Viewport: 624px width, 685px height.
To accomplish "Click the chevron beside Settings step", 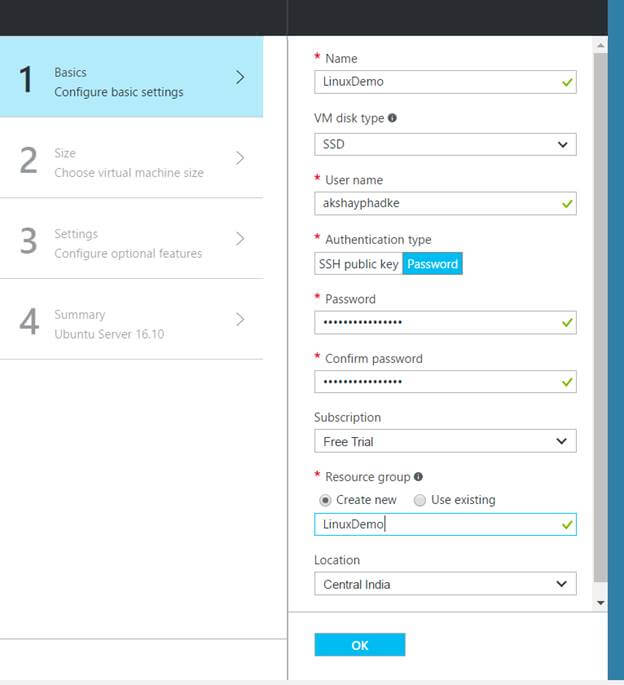I will point(240,239).
